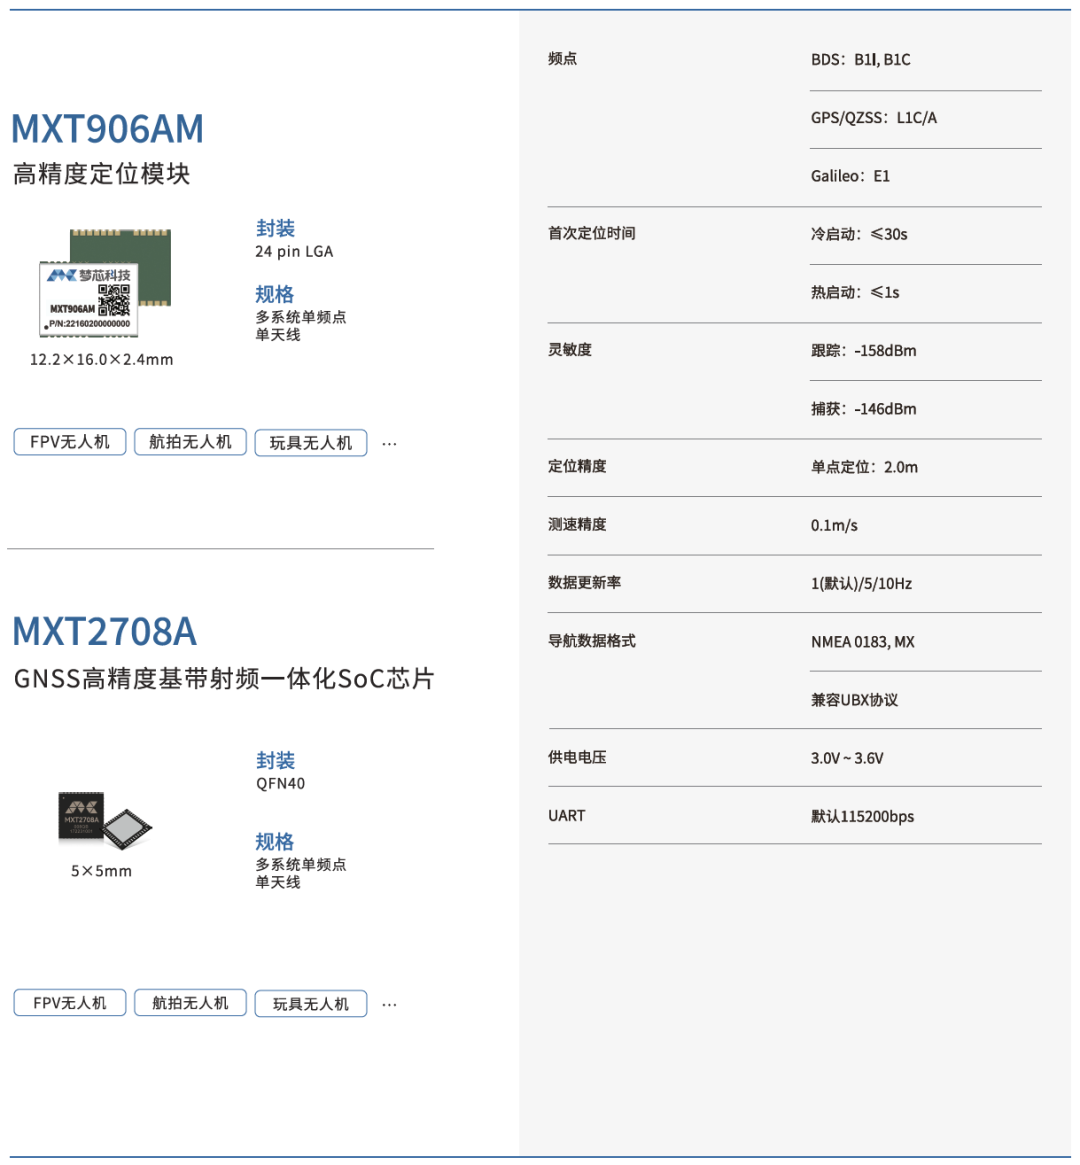Viewport: 1080px width, 1165px height.
Task: Click the 数据更新率 row label
Action: point(585,582)
